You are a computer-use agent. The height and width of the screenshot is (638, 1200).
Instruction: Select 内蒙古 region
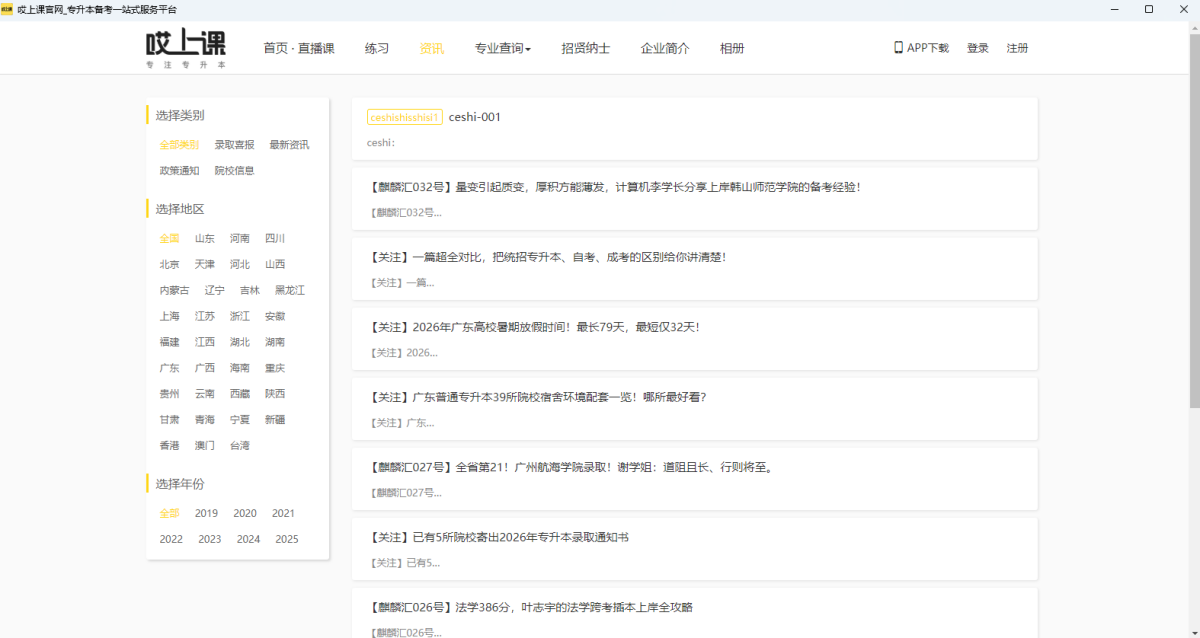[174, 291]
